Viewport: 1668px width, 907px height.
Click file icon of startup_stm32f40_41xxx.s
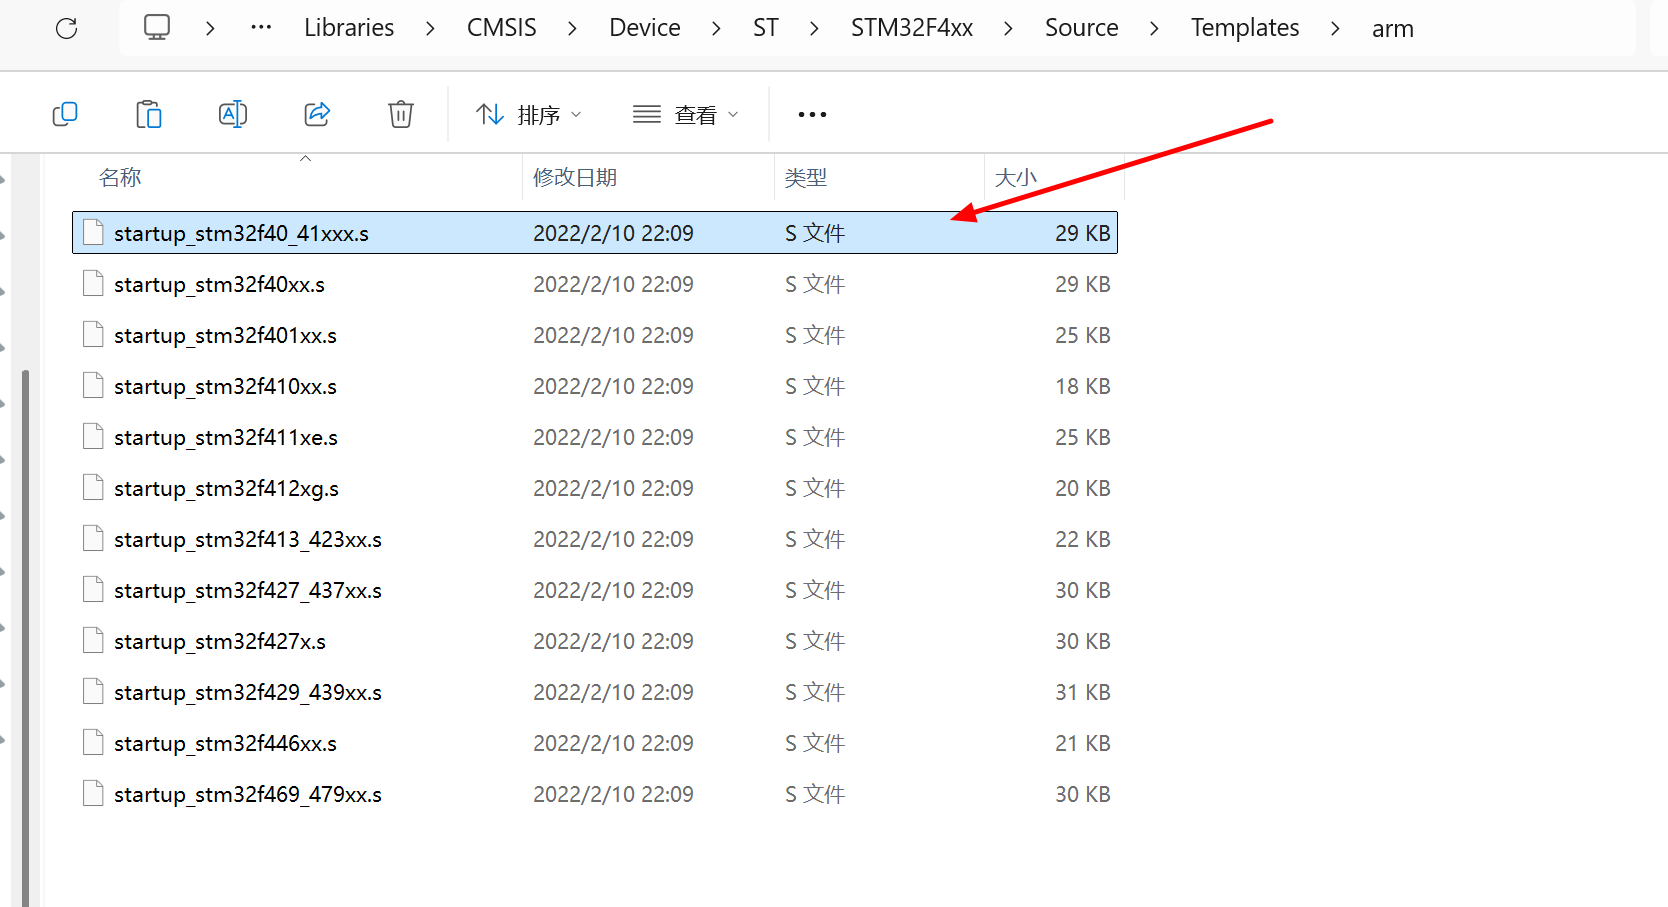coord(93,233)
